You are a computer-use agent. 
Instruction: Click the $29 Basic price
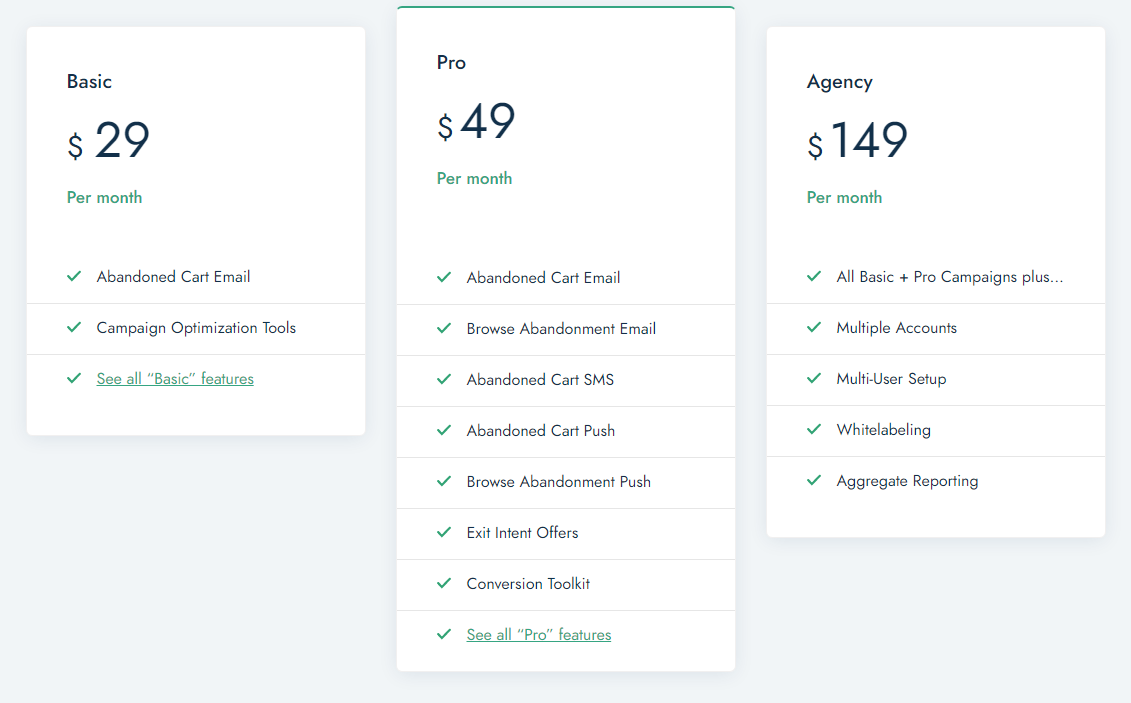click(109, 142)
